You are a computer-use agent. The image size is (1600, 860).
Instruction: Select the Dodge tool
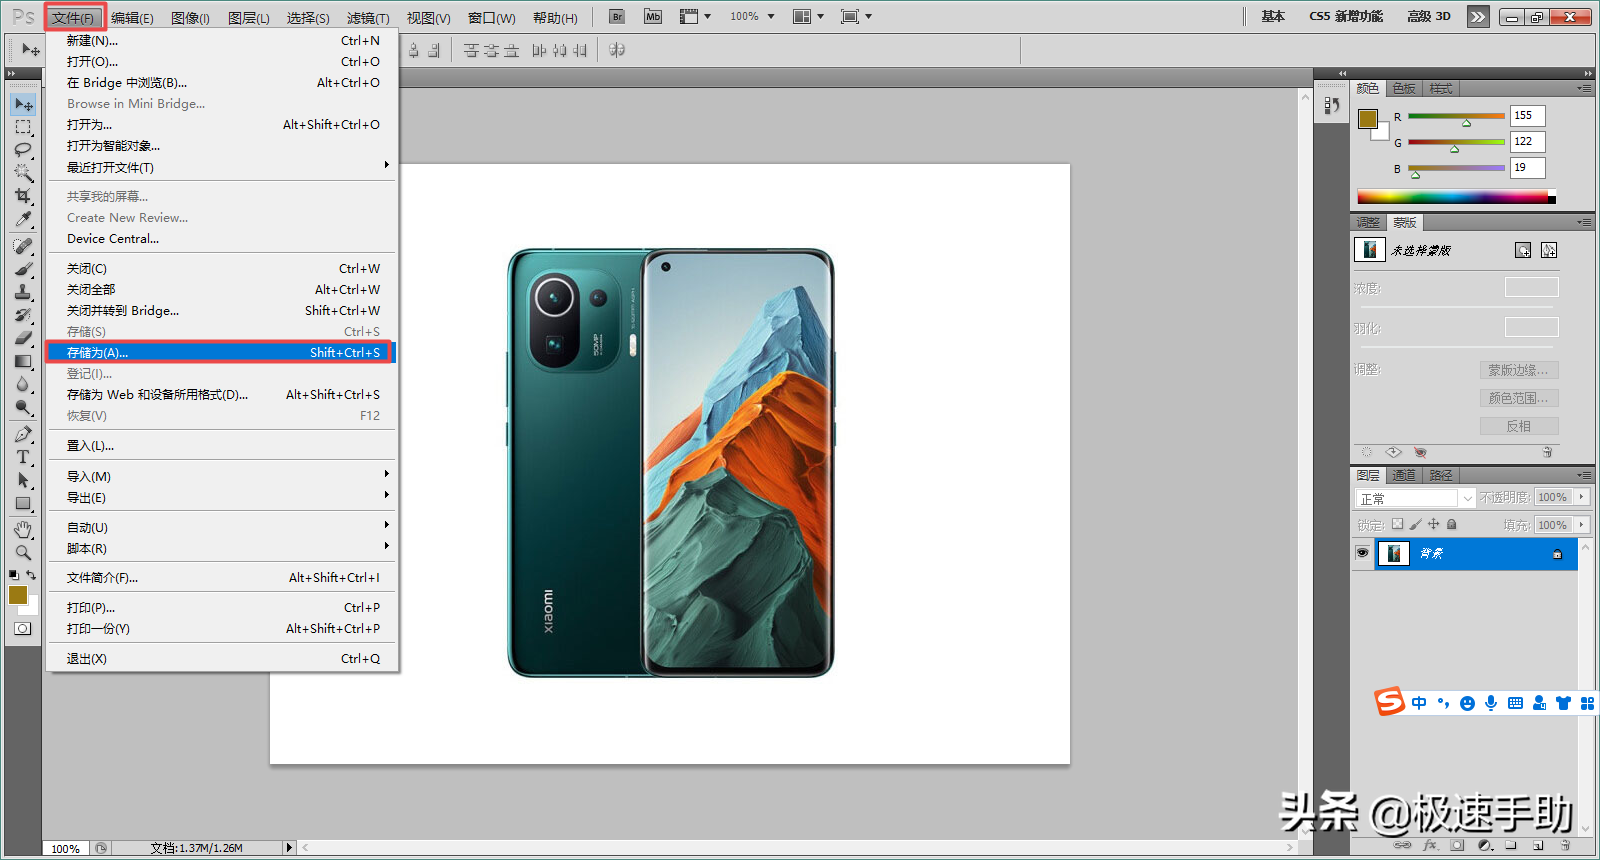tap(23, 407)
